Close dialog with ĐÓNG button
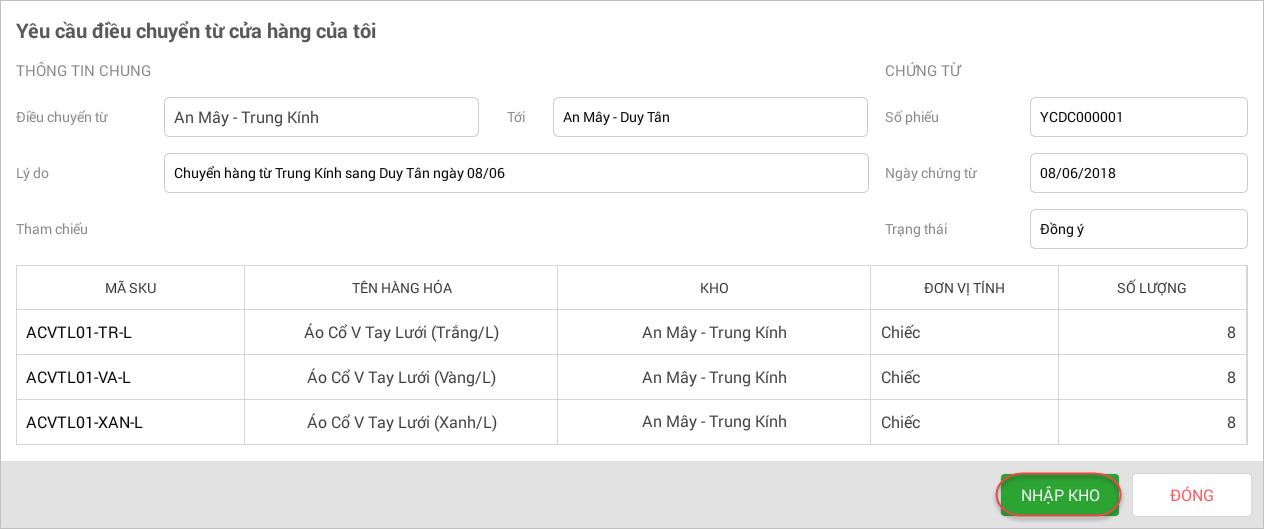This screenshot has height=529, width=1264. (x=1191, y=495)
